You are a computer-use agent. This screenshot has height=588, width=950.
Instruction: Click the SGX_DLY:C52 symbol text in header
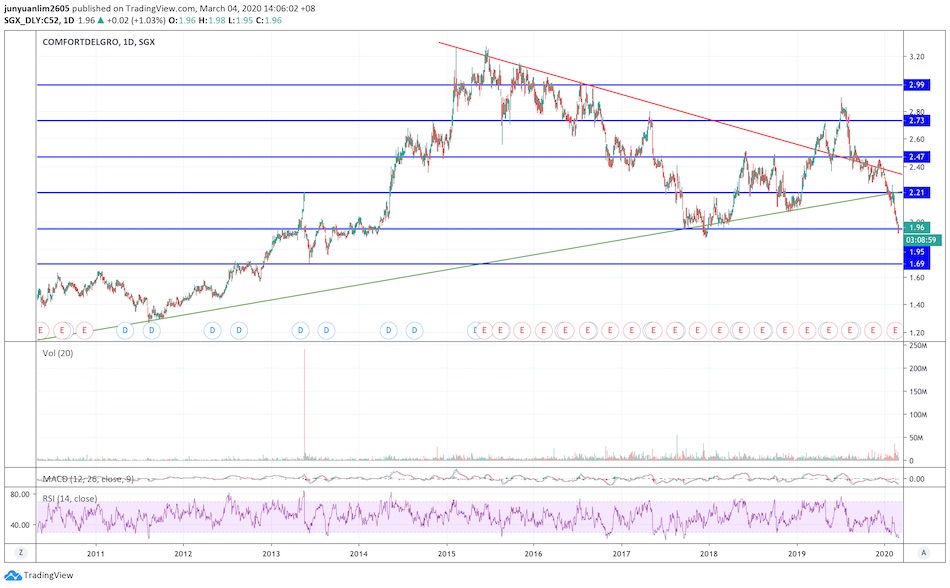(30, 20)
